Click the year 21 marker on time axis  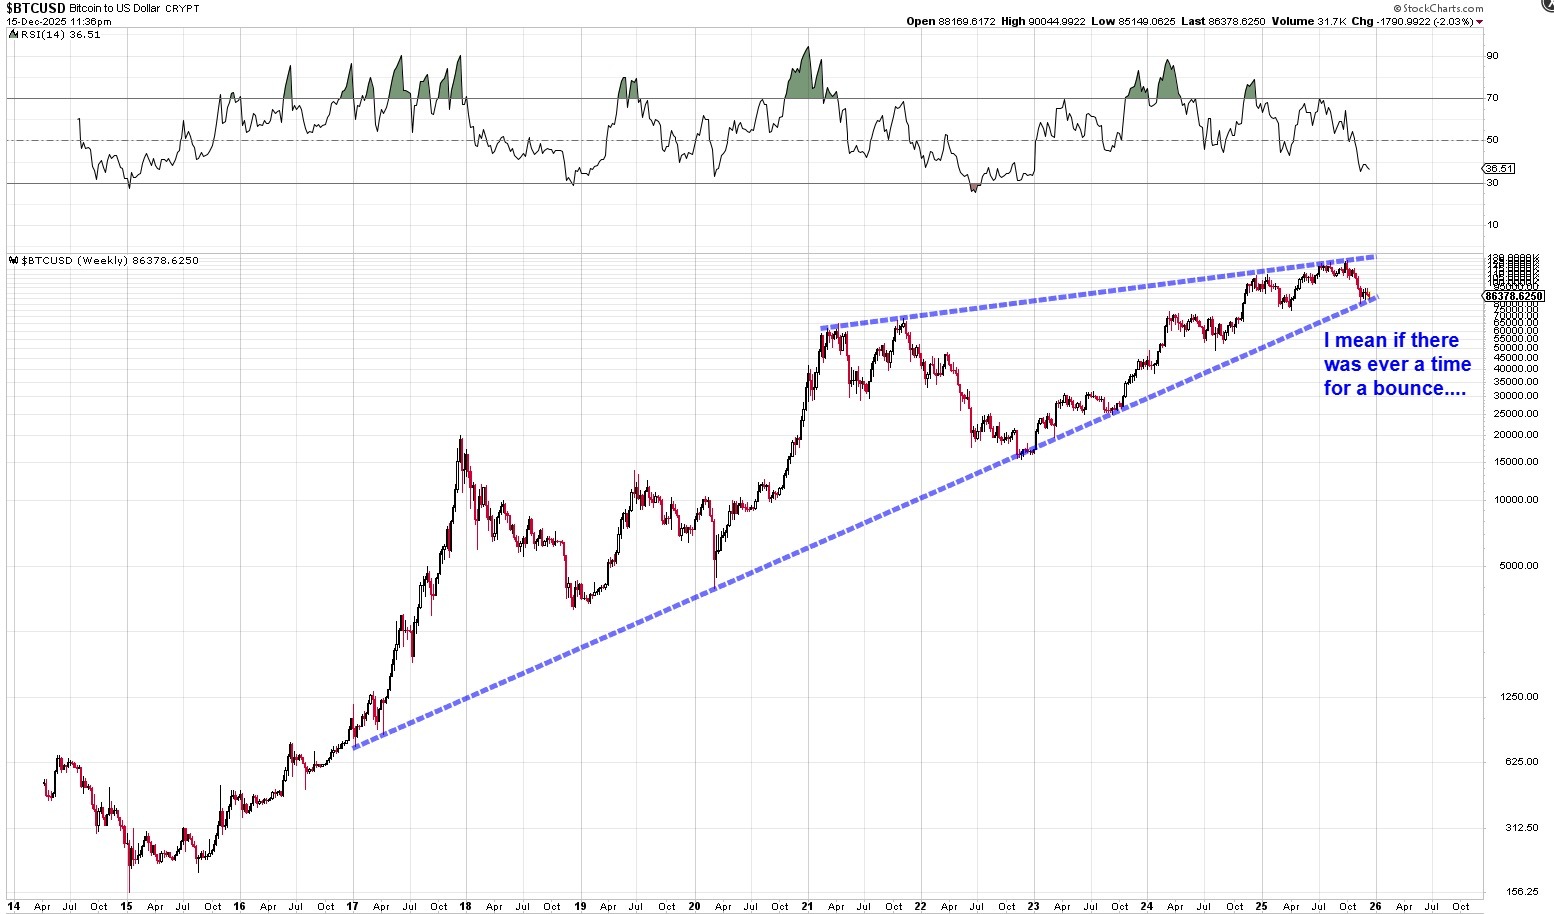(x=808, y=907)
